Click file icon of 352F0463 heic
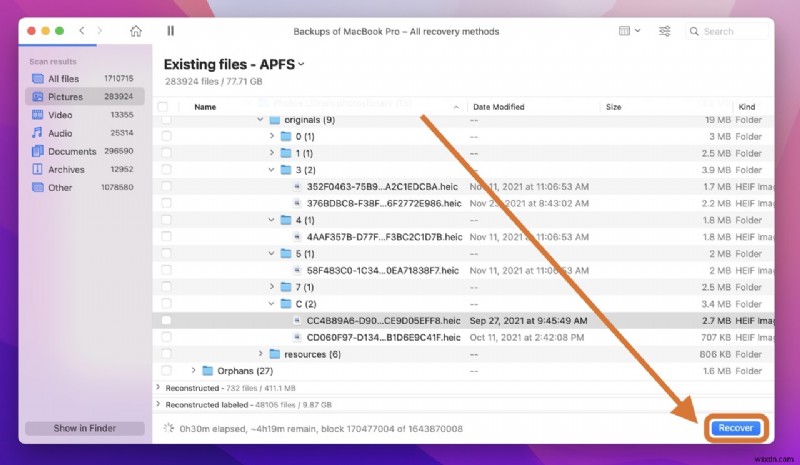 (x=297, y=187)
